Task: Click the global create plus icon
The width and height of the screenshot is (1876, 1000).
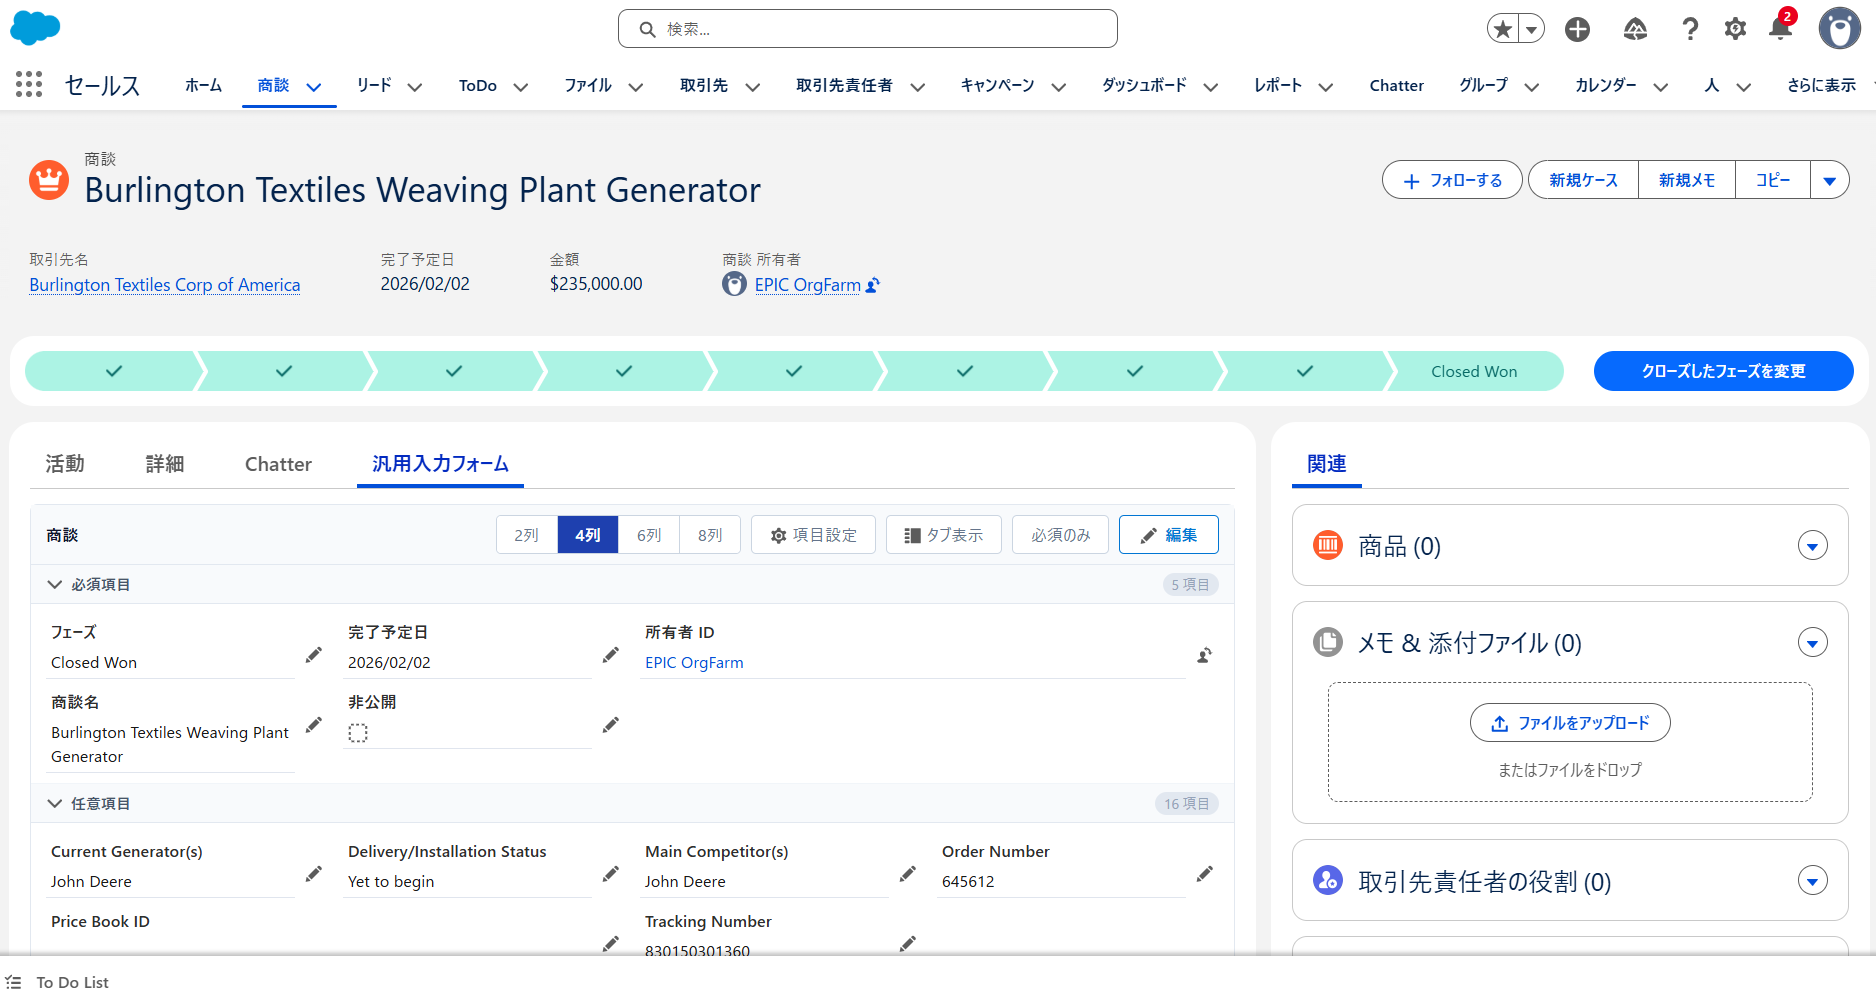Action: 1577,29
